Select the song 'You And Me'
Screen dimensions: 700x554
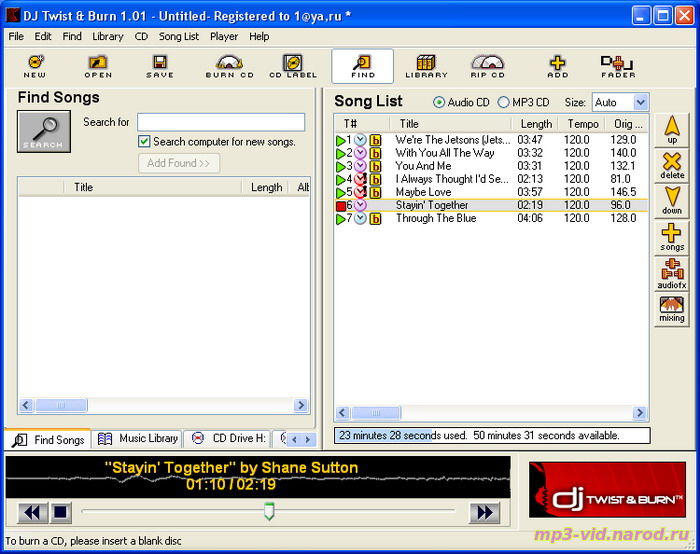click(423, 166)
